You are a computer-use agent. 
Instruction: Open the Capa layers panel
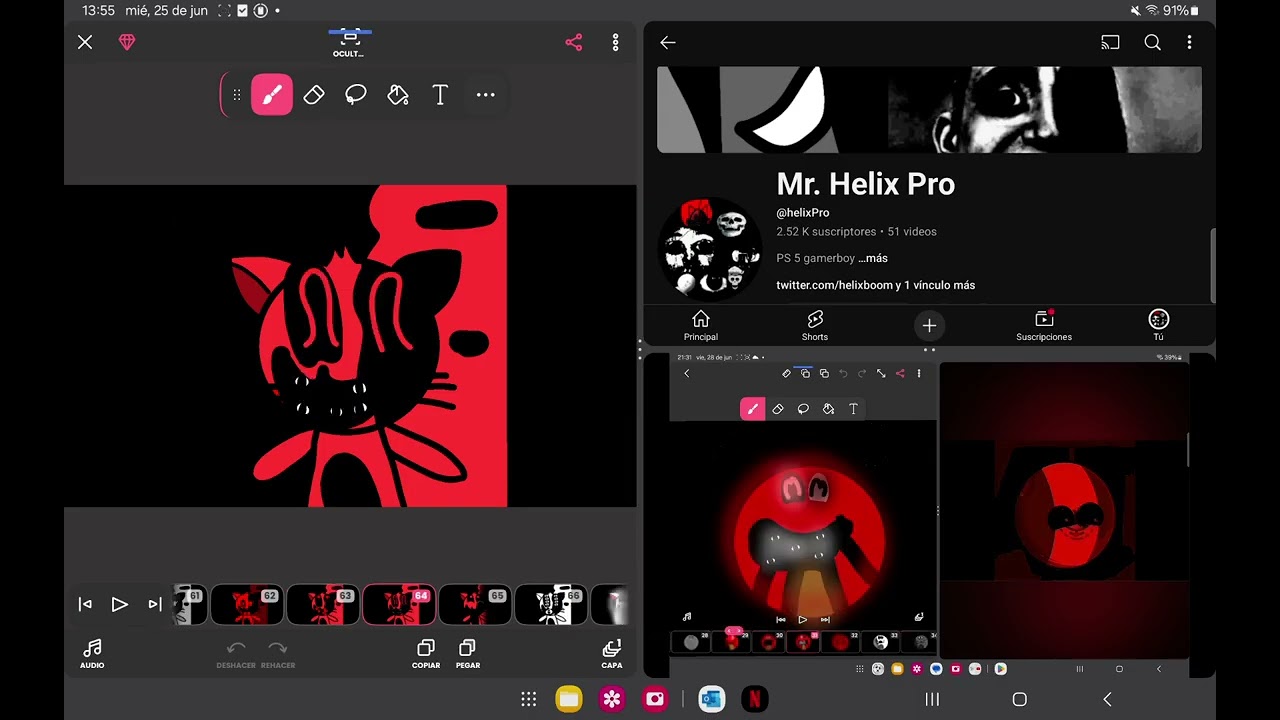coord(612,654)
